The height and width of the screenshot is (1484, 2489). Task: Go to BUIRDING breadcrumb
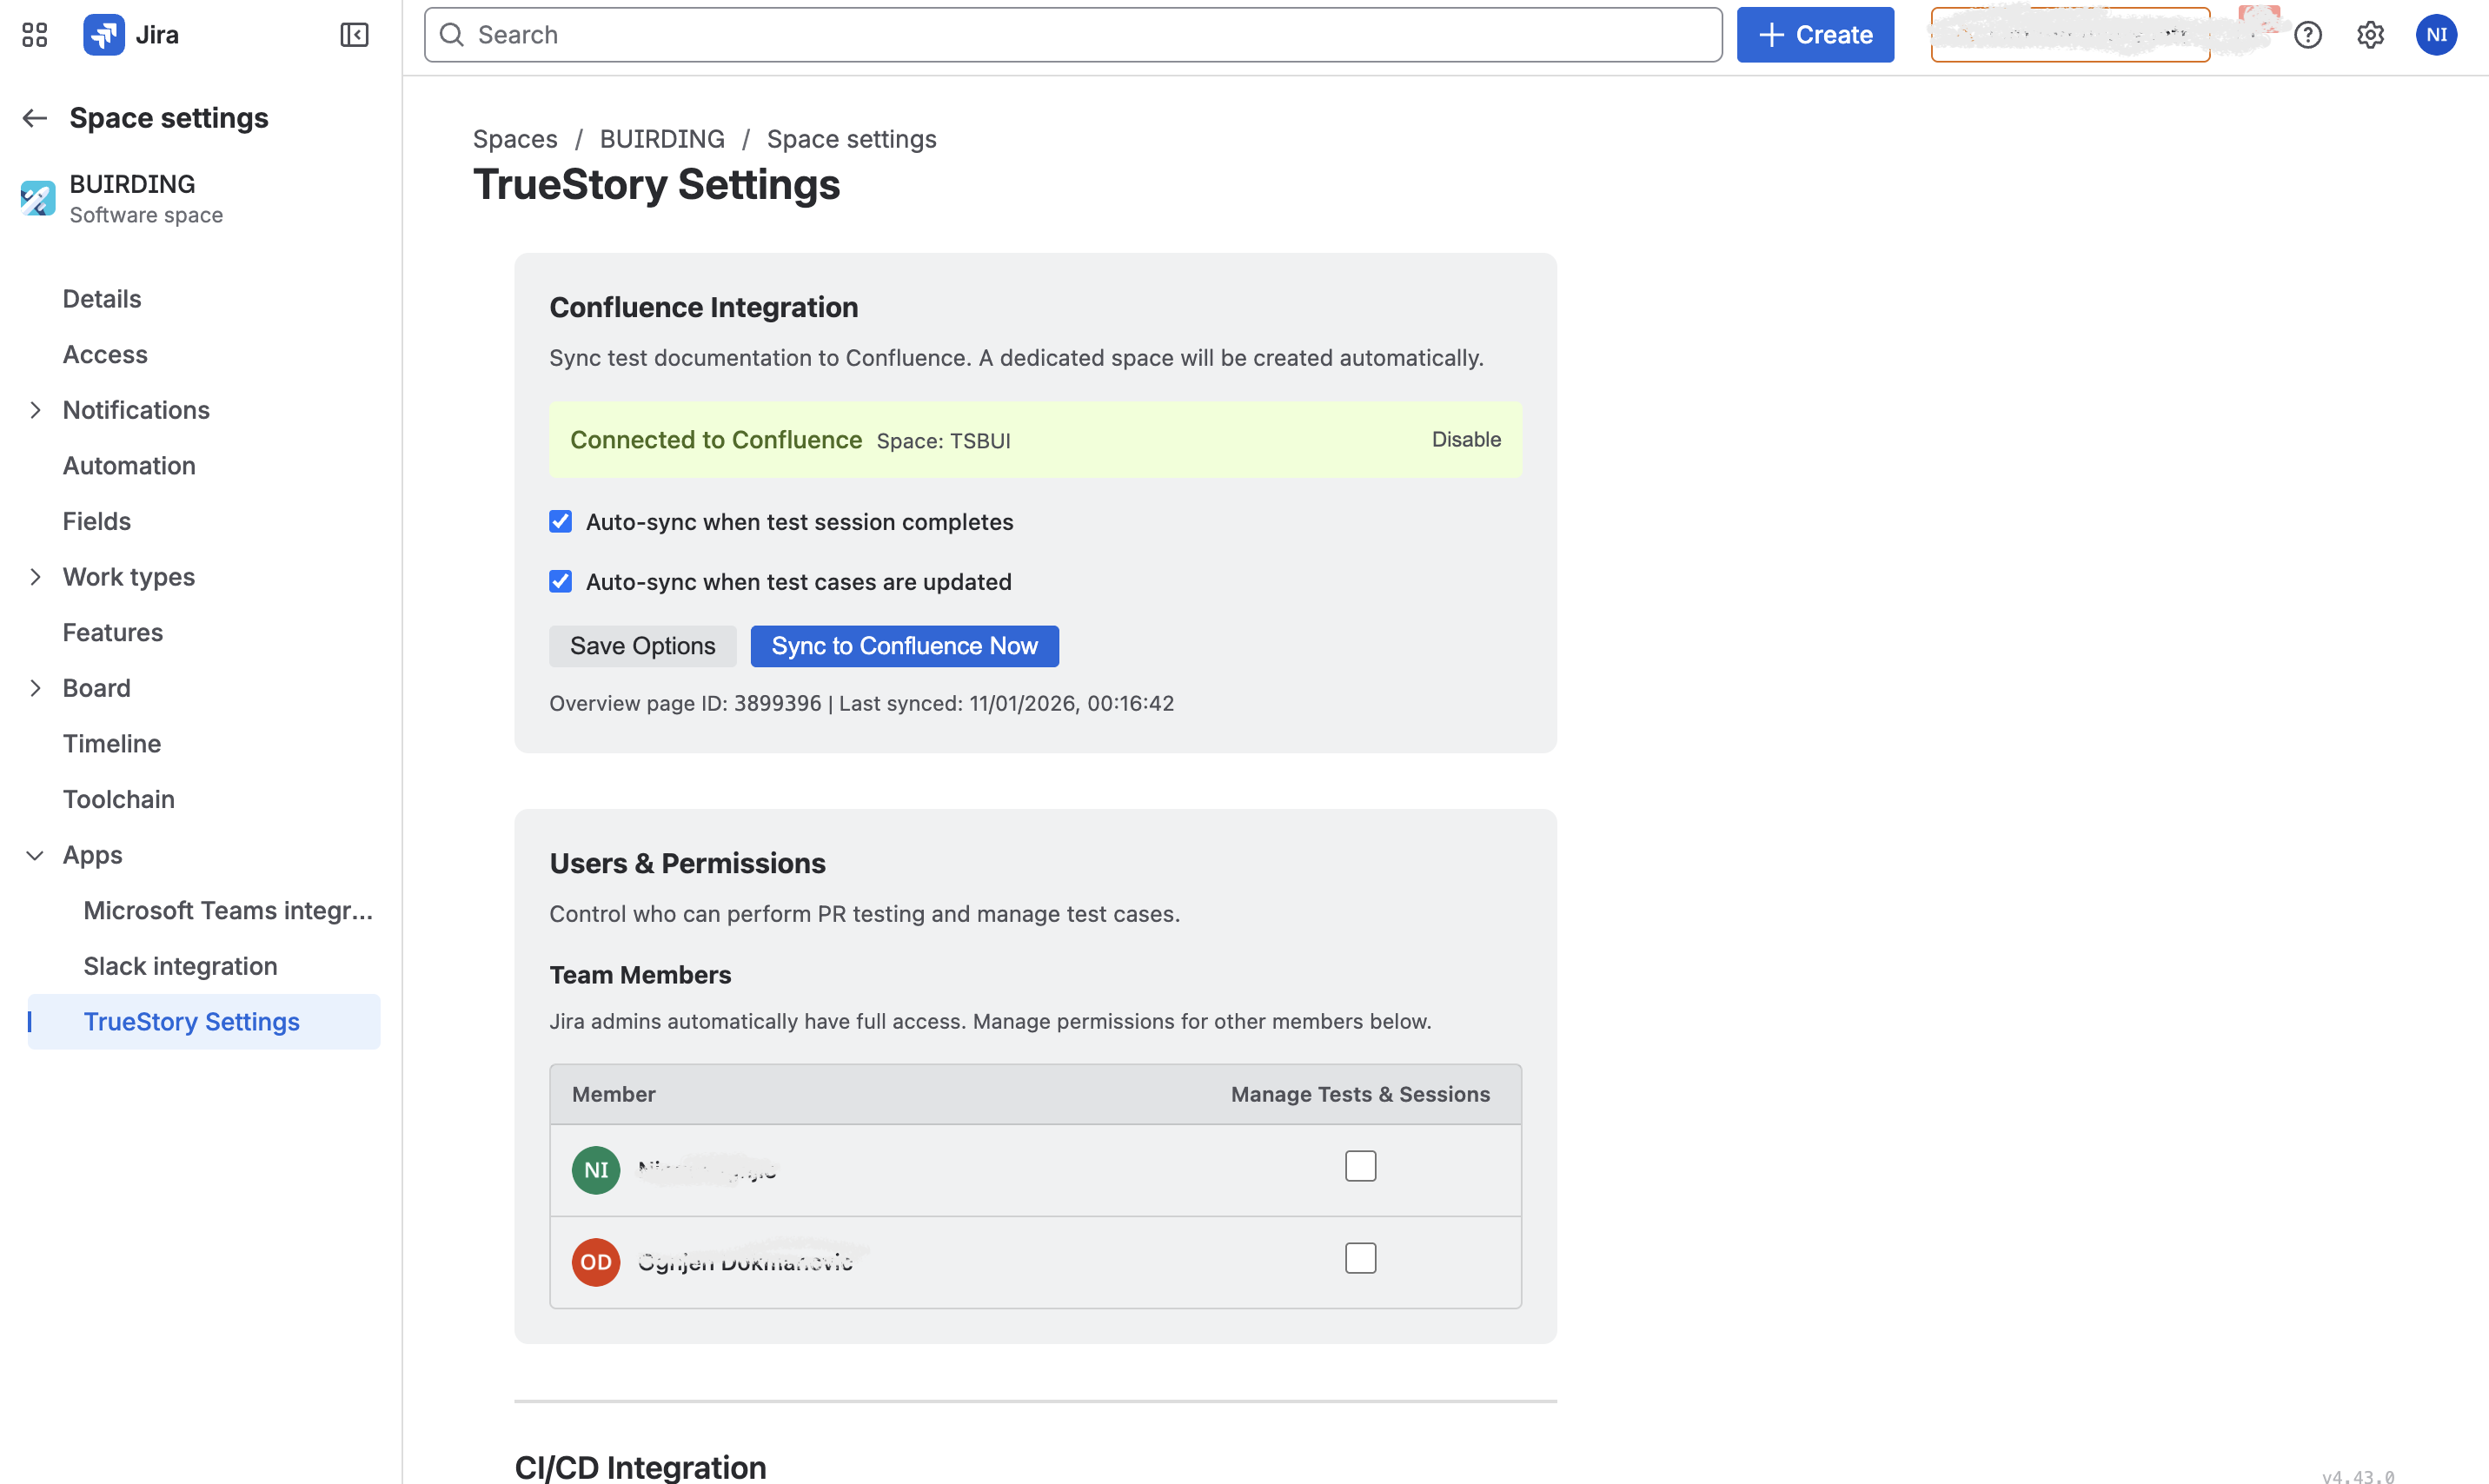[663, 139]
